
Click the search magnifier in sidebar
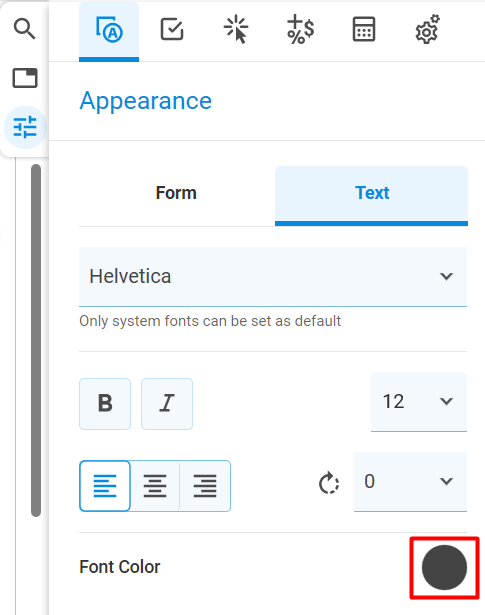click(25, 29)
